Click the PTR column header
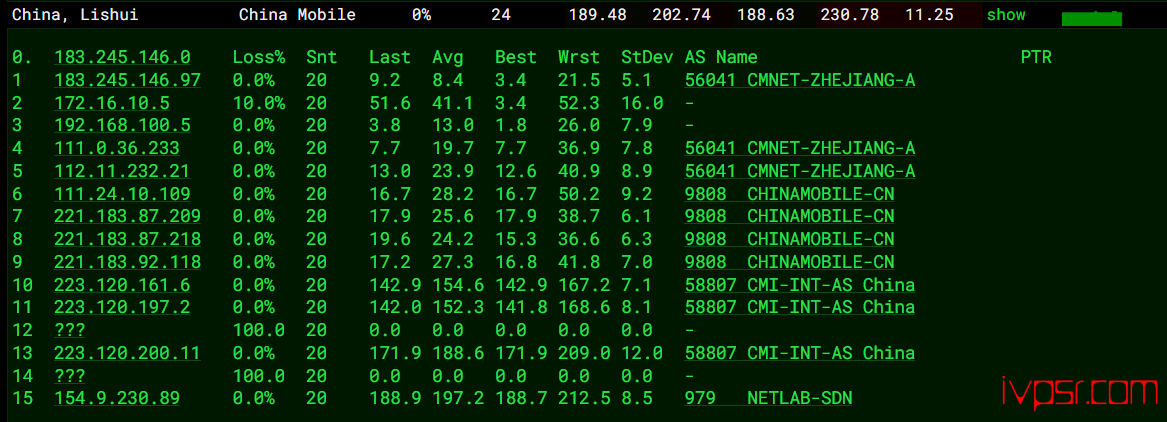 [x=1036, y=57]
